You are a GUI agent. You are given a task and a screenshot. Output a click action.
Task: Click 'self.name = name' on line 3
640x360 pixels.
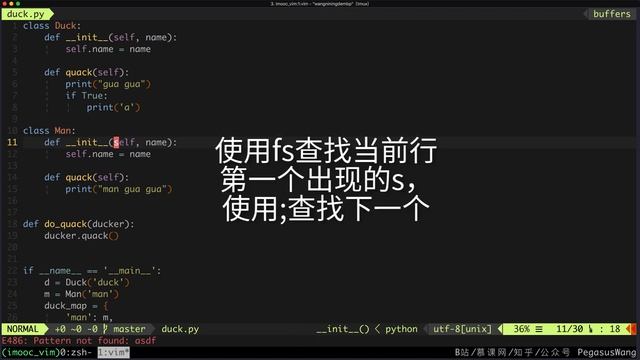pyautogui.click(x=108, y=49)
